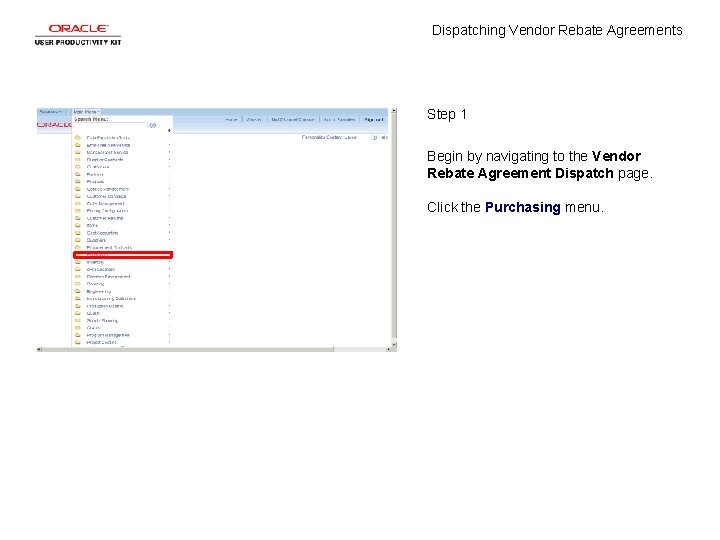Click the Sign out link
This screenshot has width=720, height=540.
pos(373,119)
